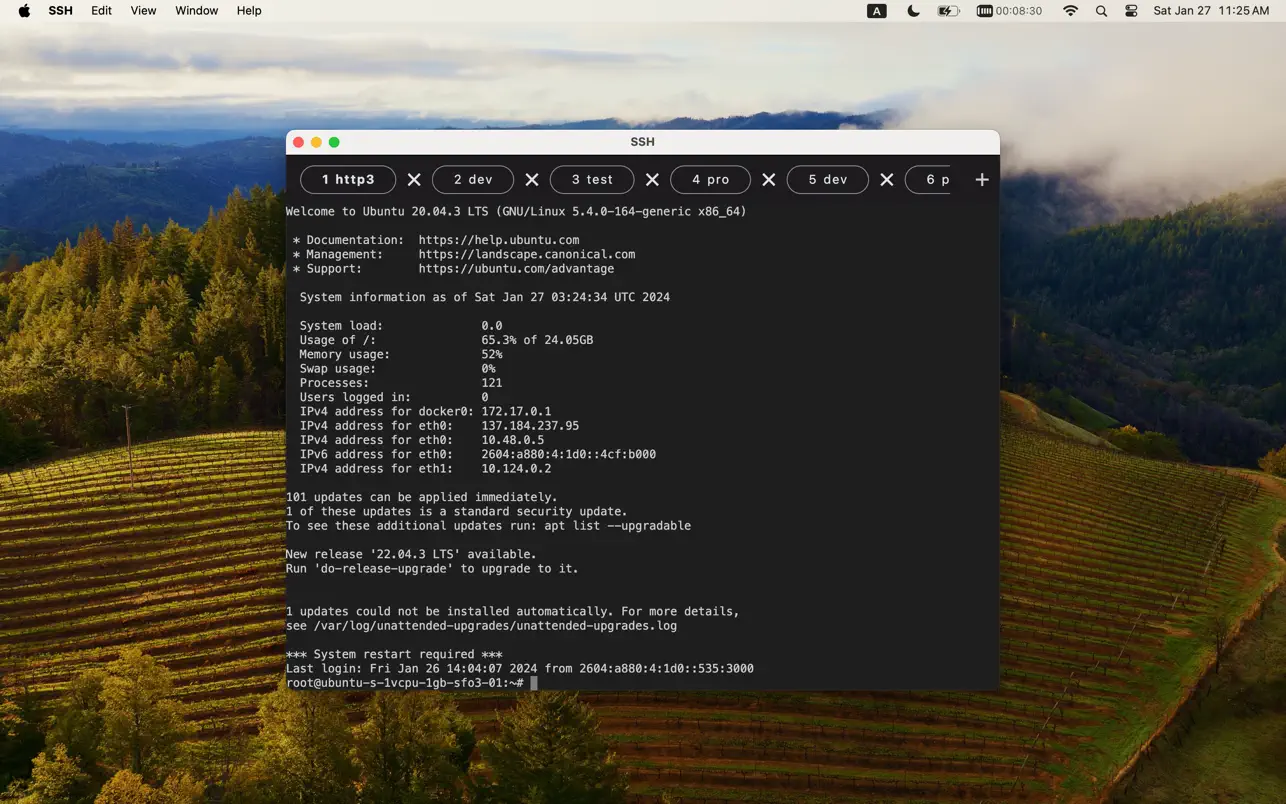Toggle the Do Not Disturb moon icon
The height and width of the screenshot is (804, 1286).
click(x=911, y=11)
